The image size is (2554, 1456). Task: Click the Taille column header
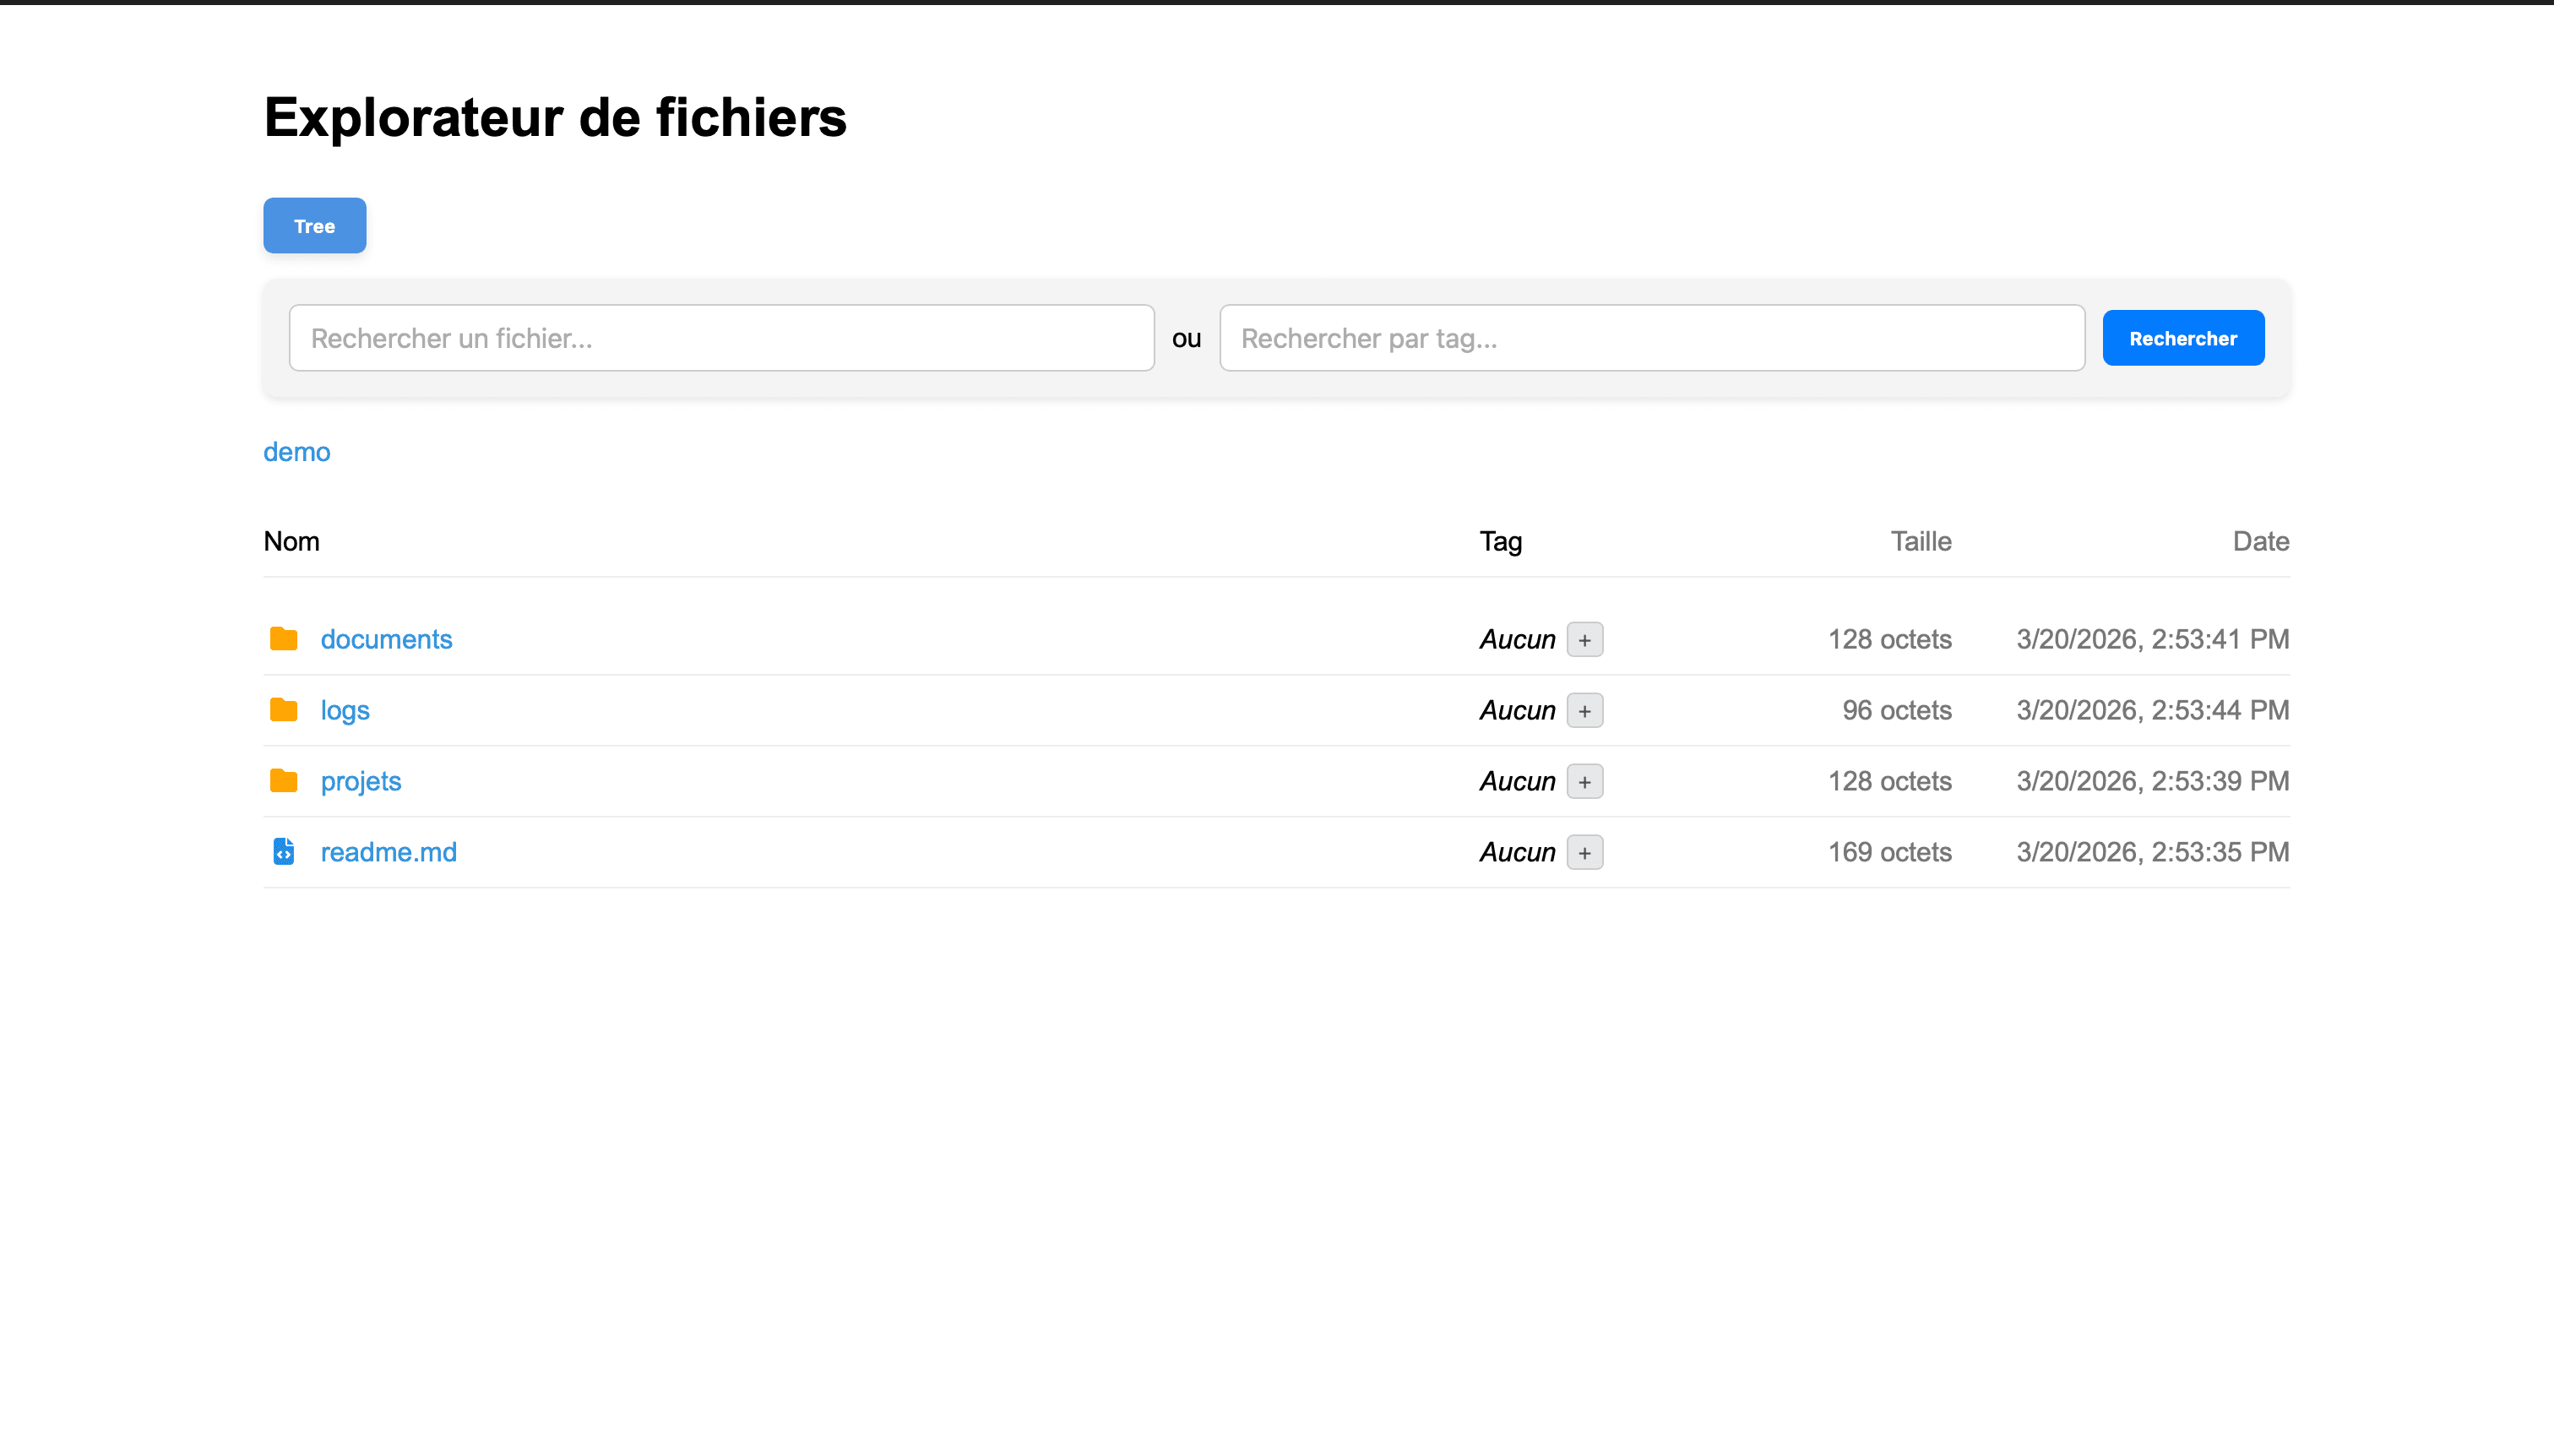1920,541
